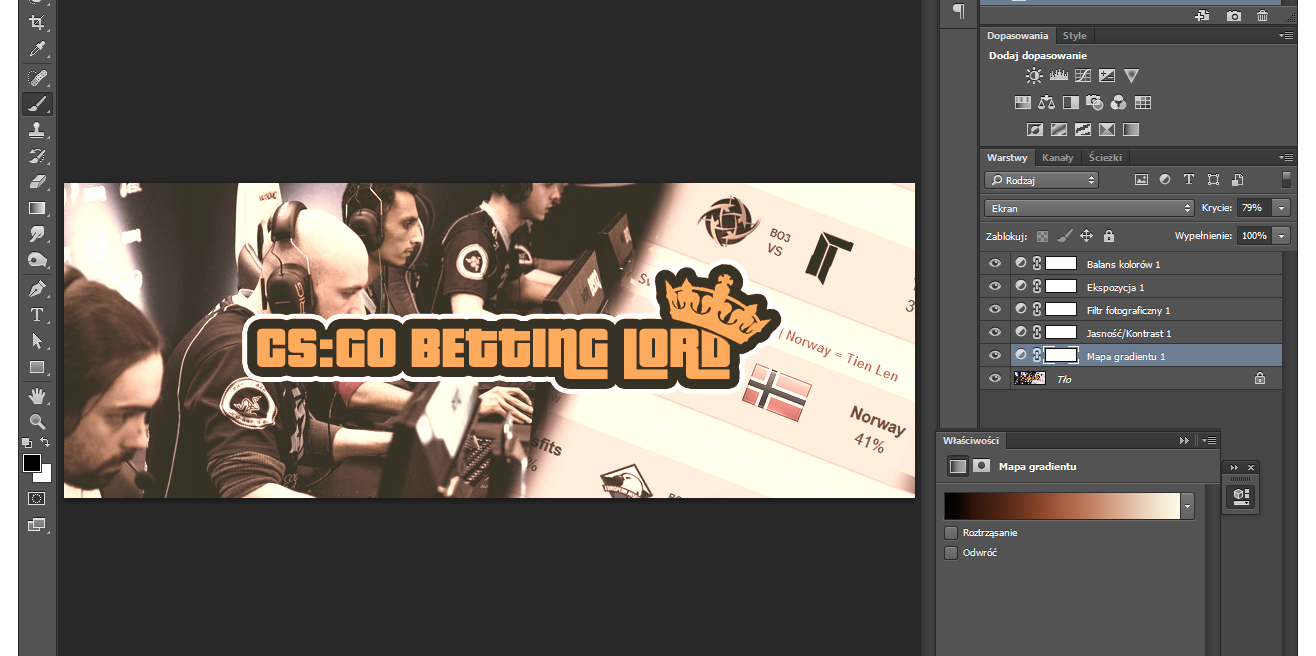The height and width of the screenshot is (656, 1316).
Task: Select the Healing Brush tool
Action: 37,77
